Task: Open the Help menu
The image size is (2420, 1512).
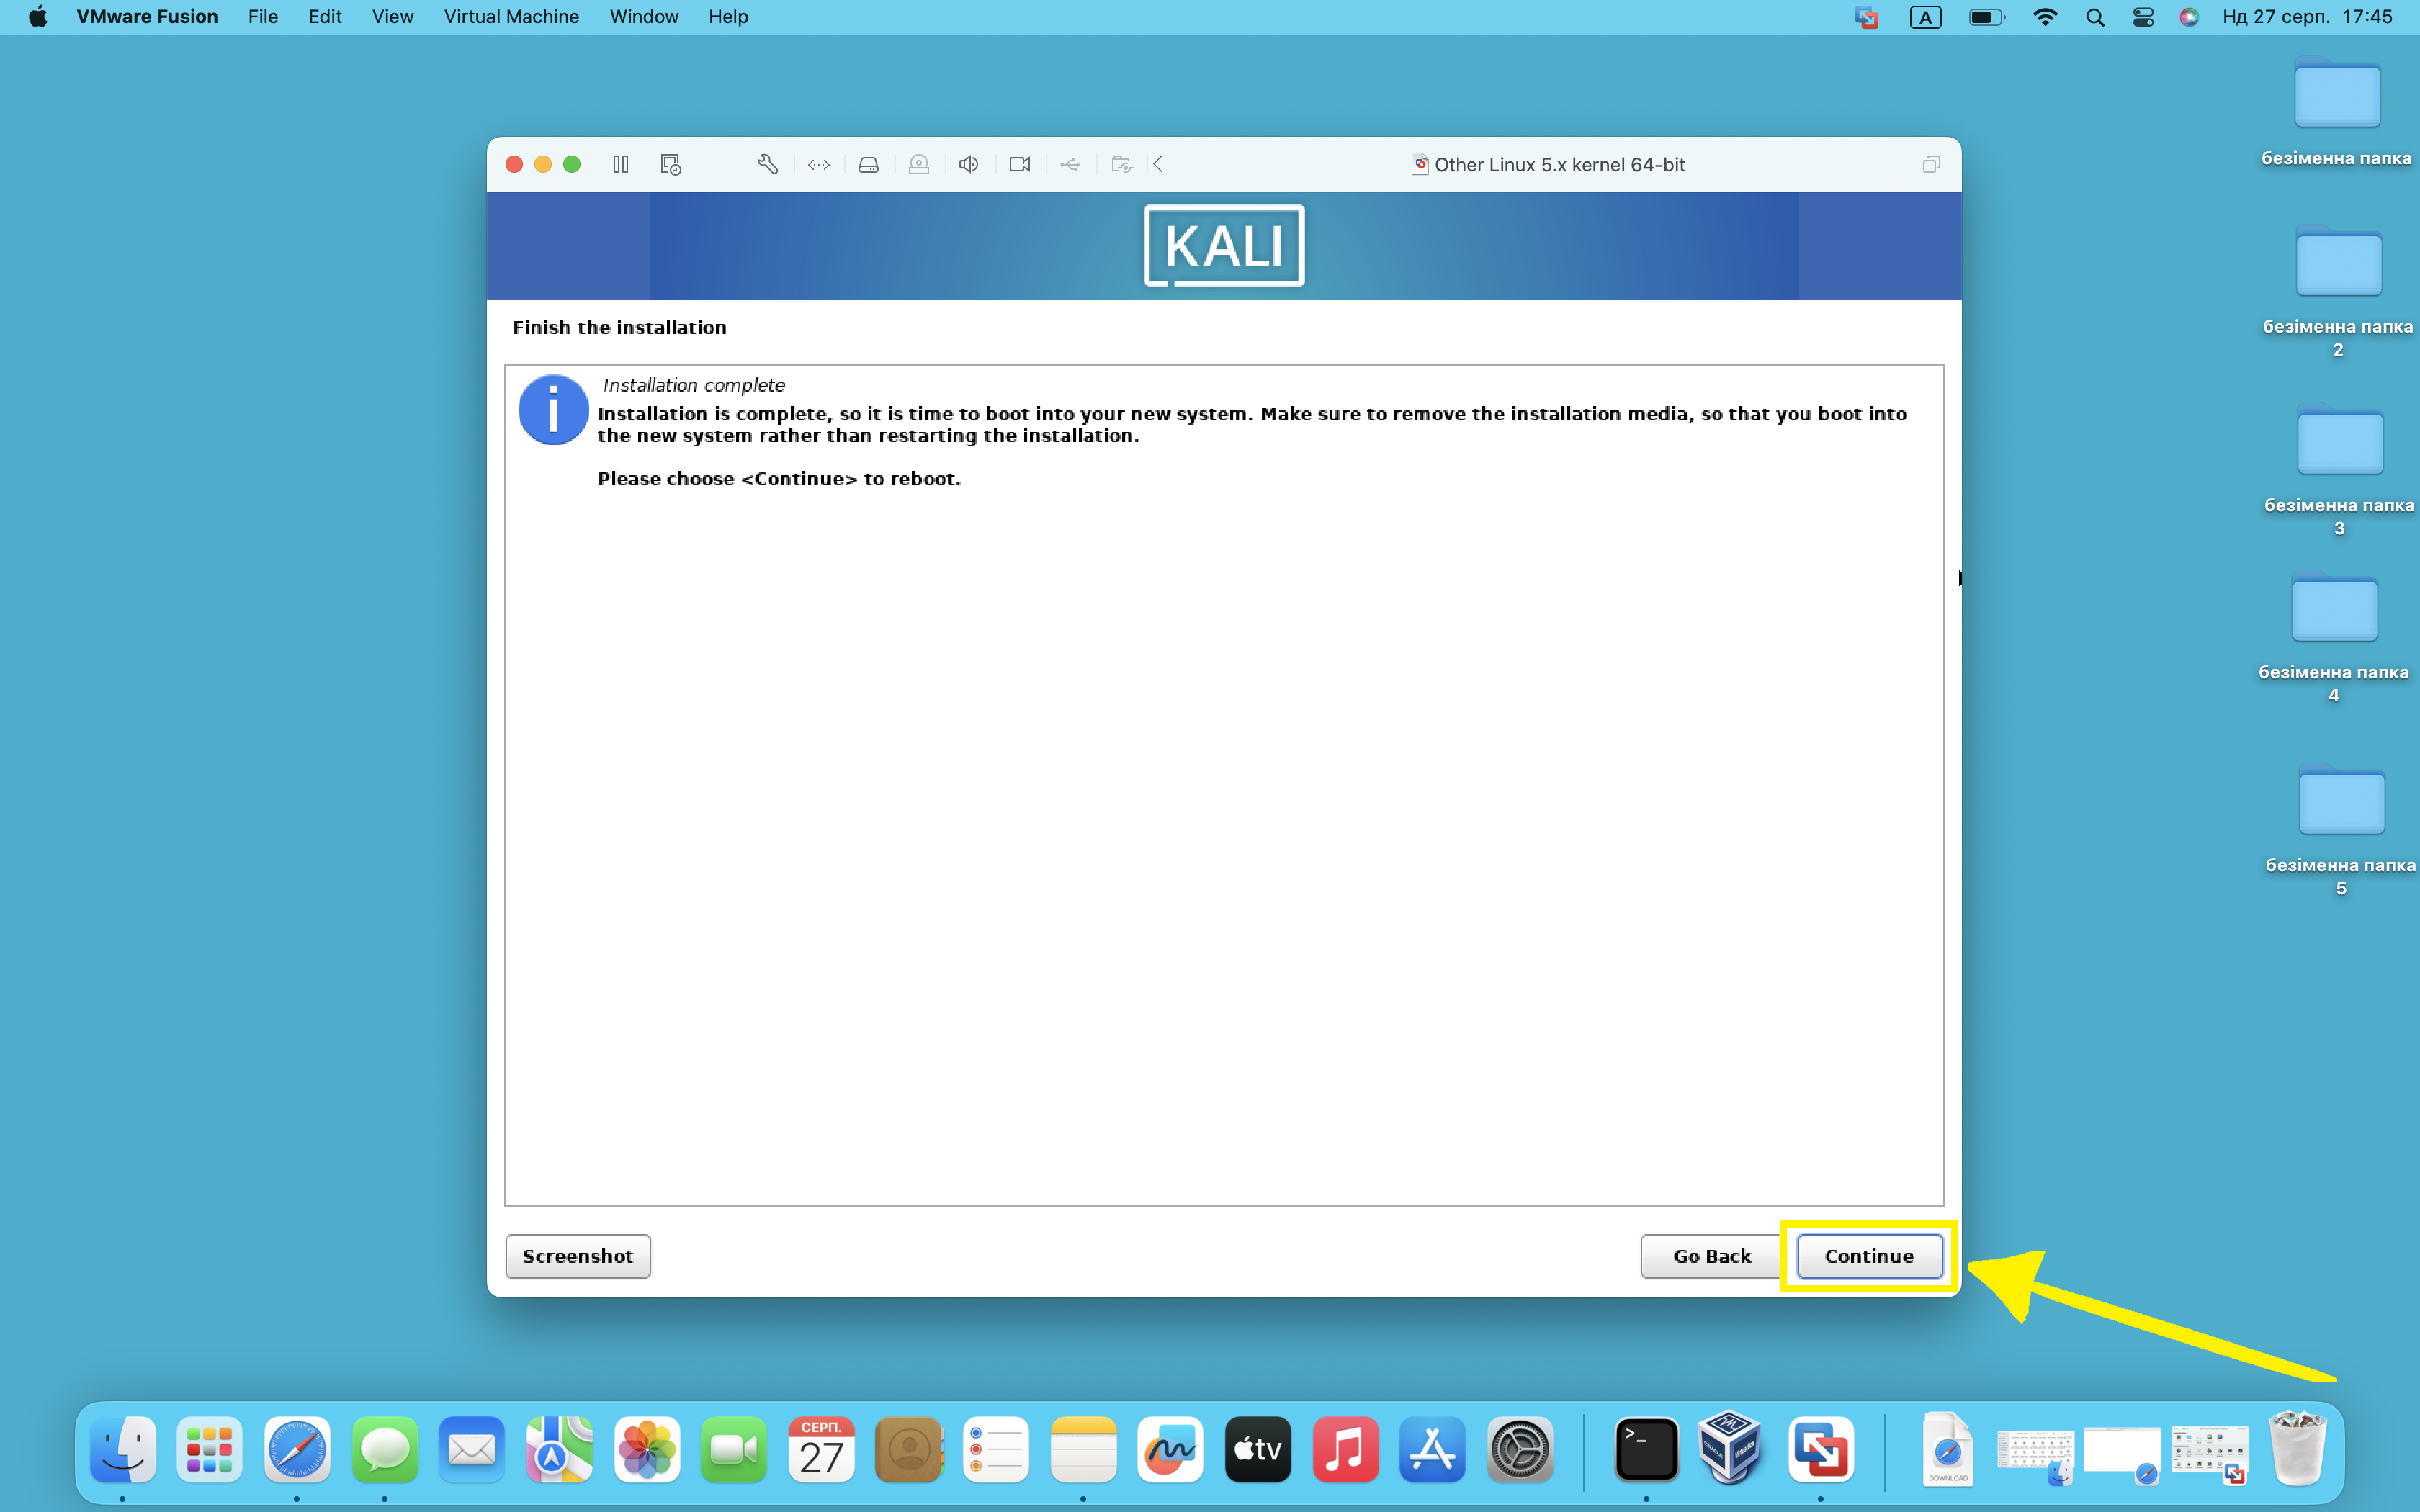Action: tap(728, 17)
